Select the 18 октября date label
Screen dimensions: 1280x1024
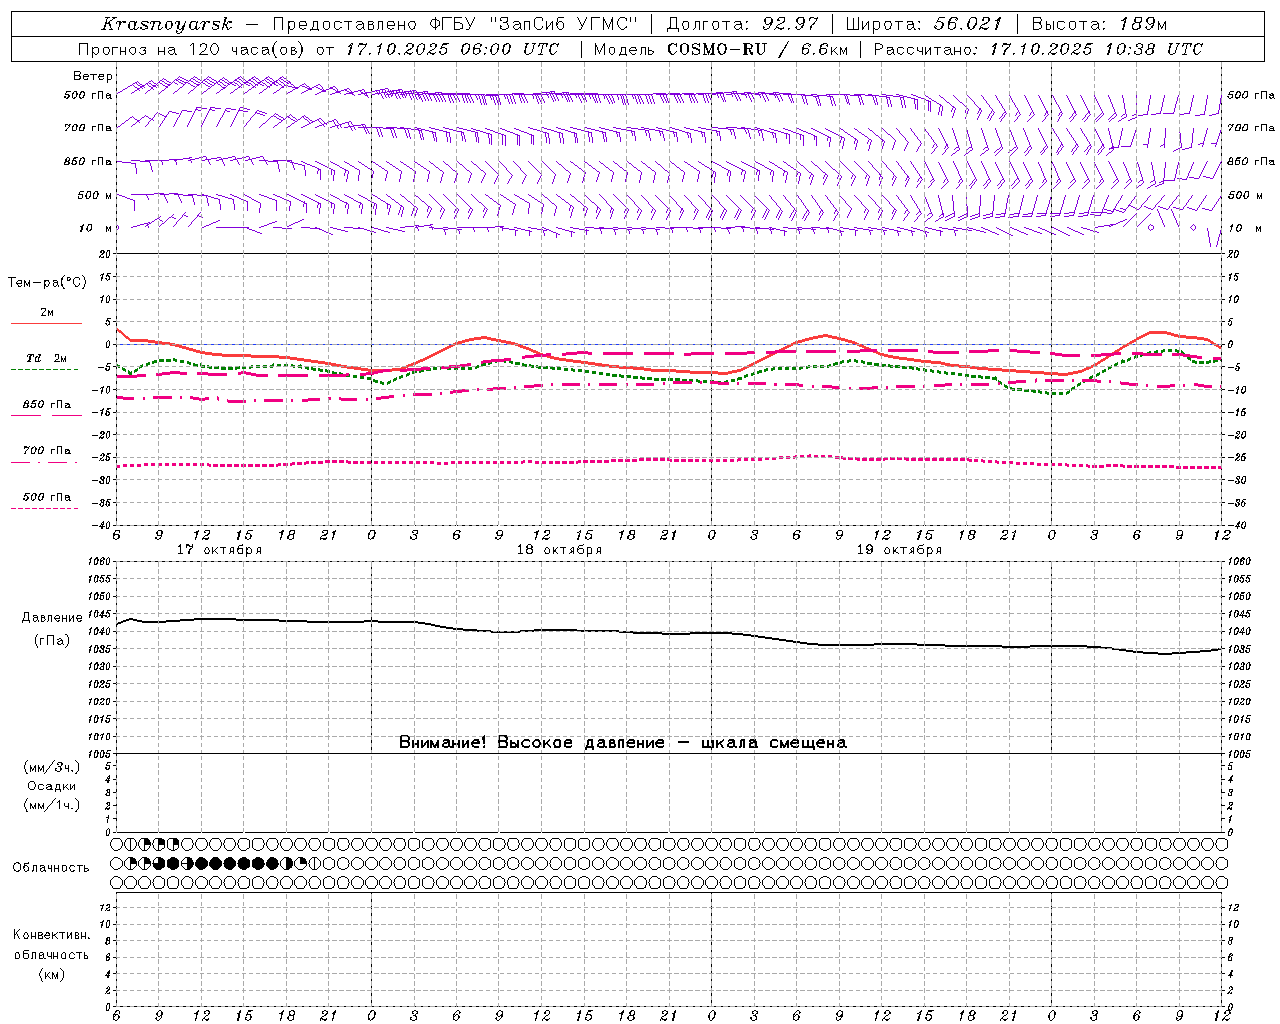[559, 550]
